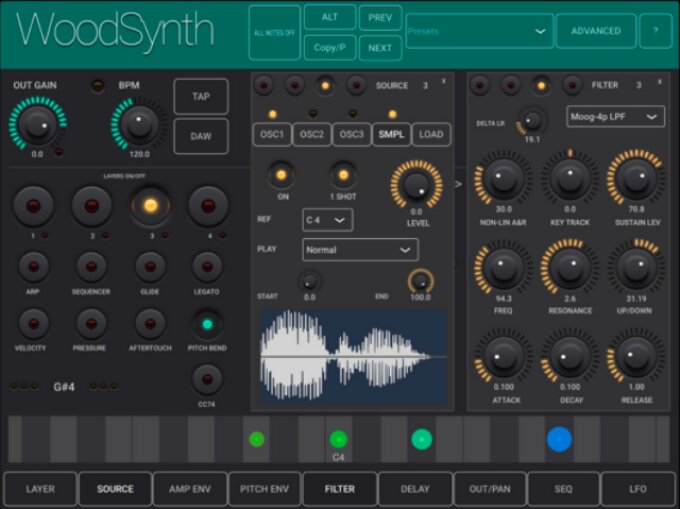
Task: Click the filter RESONANCE knob
Action: pyautogui.click(x=570, y=268)
